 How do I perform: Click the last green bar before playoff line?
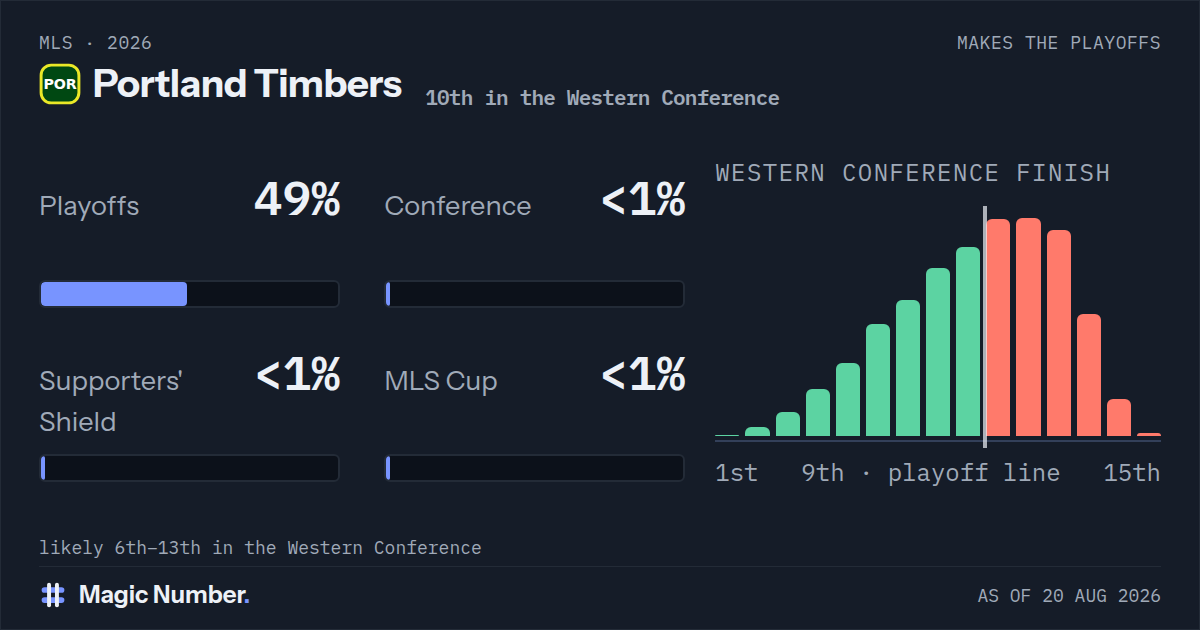tap(968, 342)
